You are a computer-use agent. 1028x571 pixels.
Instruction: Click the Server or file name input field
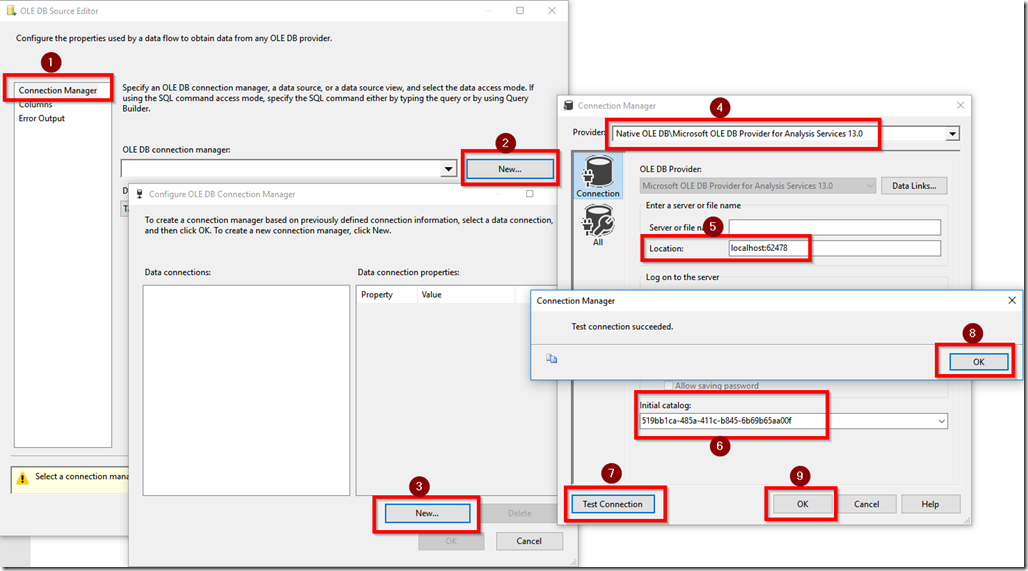pyautogui.click(x=835, y=227)
